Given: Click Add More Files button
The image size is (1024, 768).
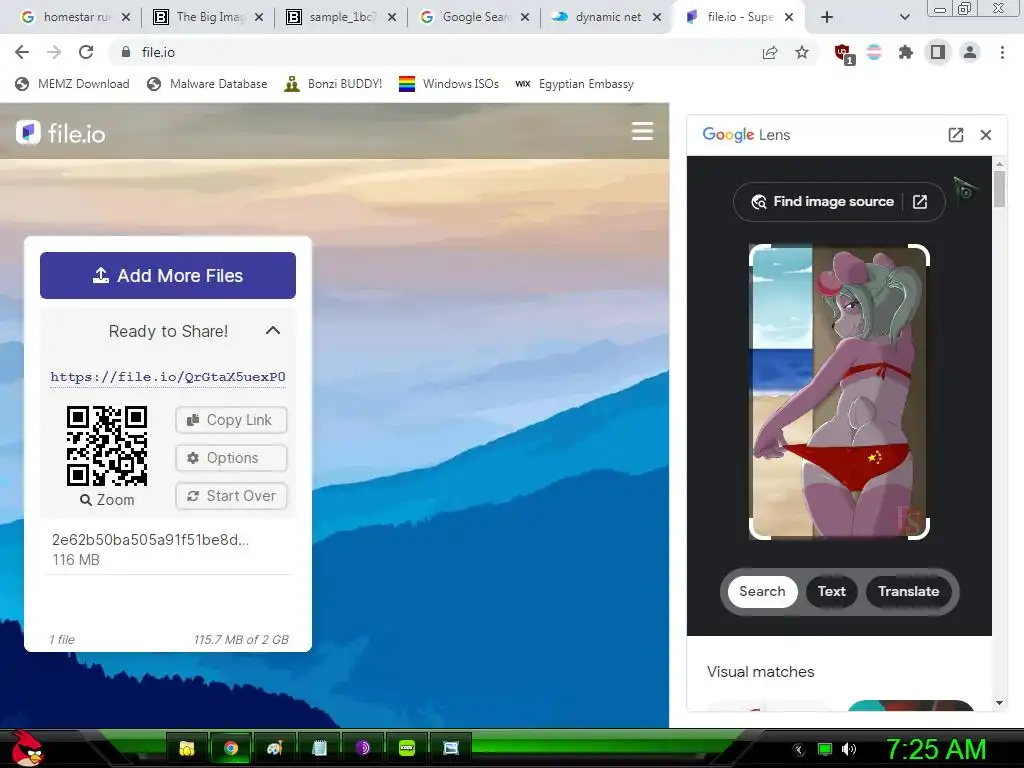Looking at the screenshot, I should (x=168, y=276).
